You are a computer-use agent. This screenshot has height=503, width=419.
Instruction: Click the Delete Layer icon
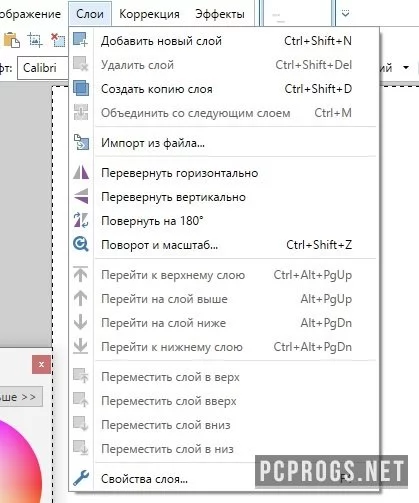tap(81, 64)
